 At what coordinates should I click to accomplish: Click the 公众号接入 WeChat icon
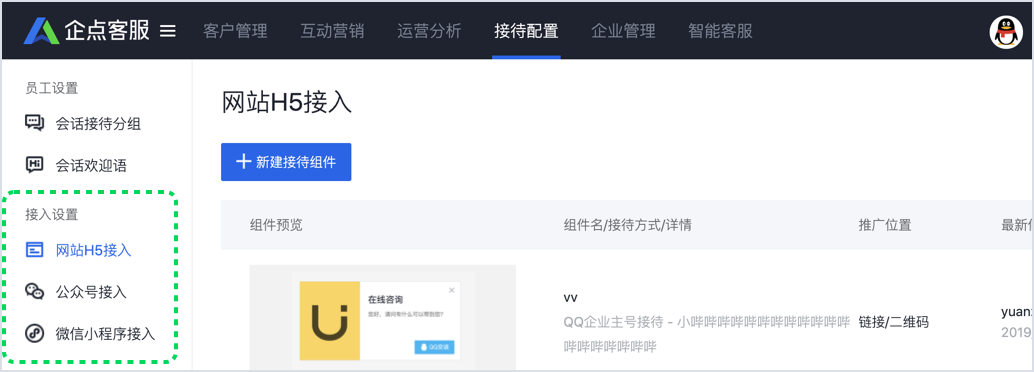pyautogui.click(x=34, y=292)
